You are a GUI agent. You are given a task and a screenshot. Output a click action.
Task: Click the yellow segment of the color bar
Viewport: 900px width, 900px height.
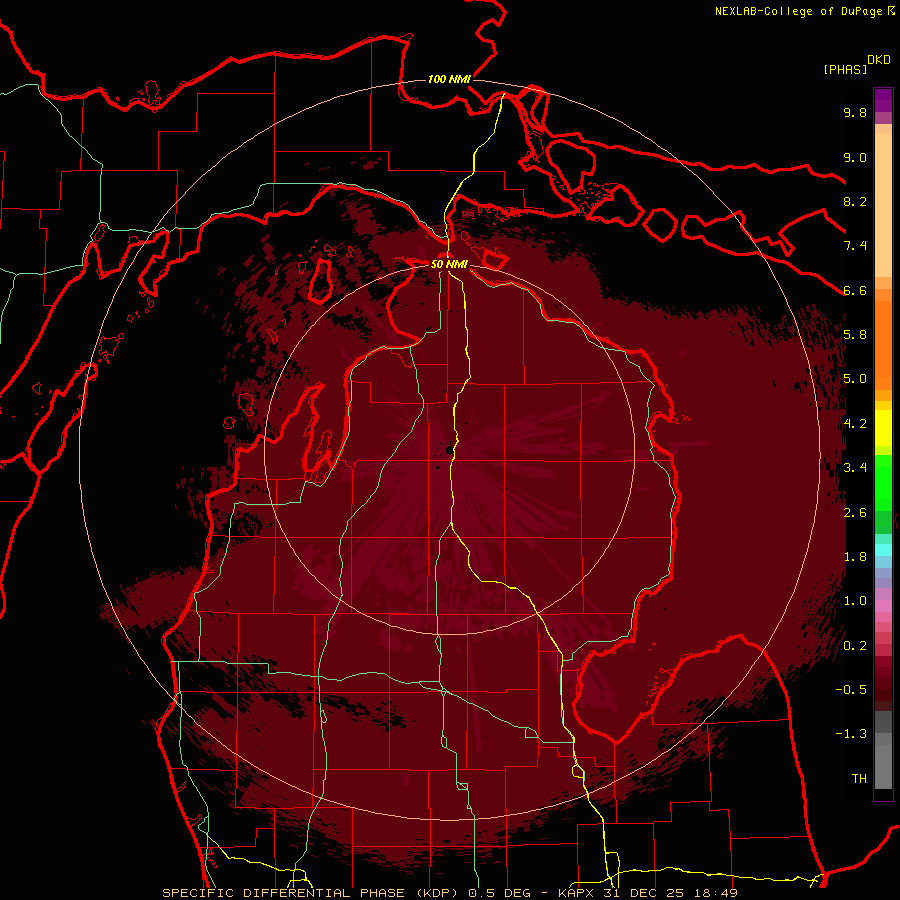point(883,428)
